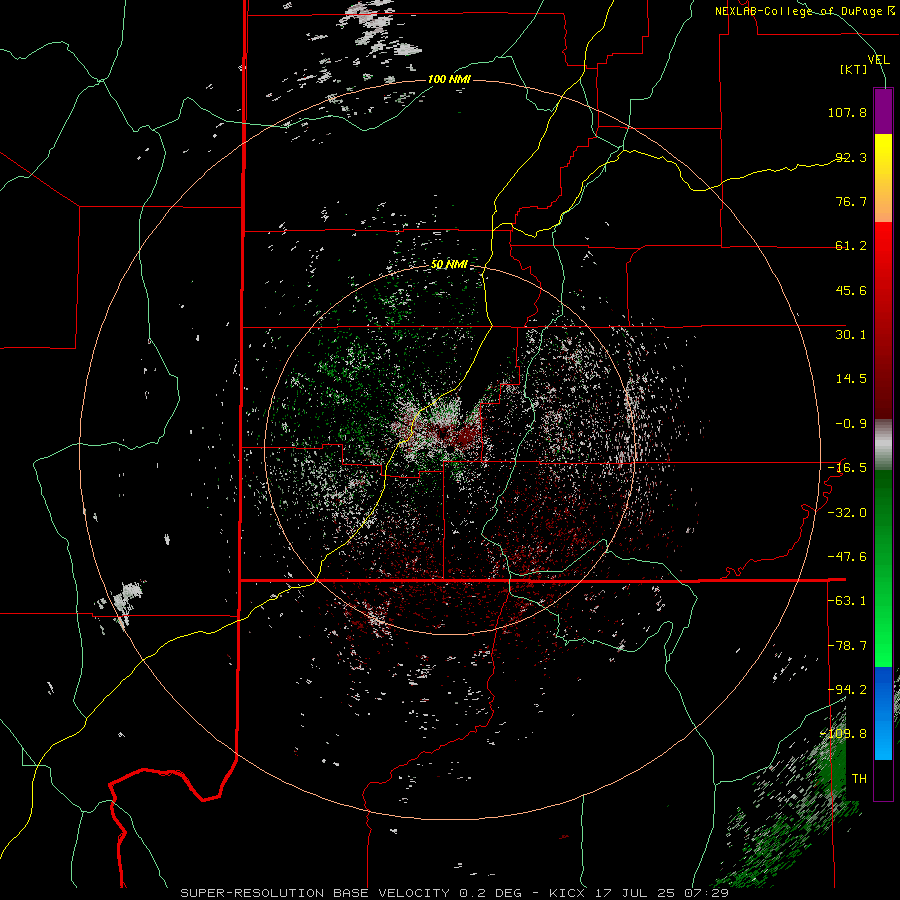
Task: Select the -0.9 scale value
Action: click(851, 424)
